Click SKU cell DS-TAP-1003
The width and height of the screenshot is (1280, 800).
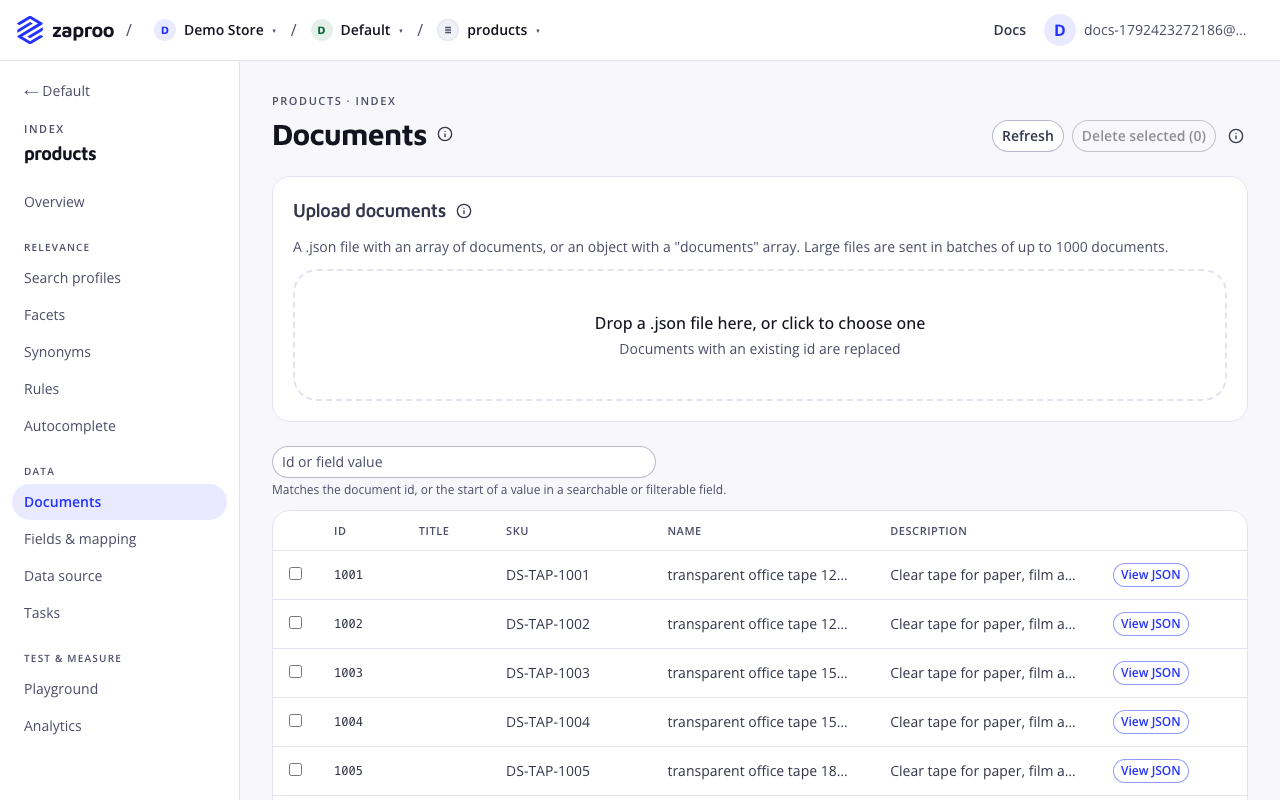click(548, 673)
